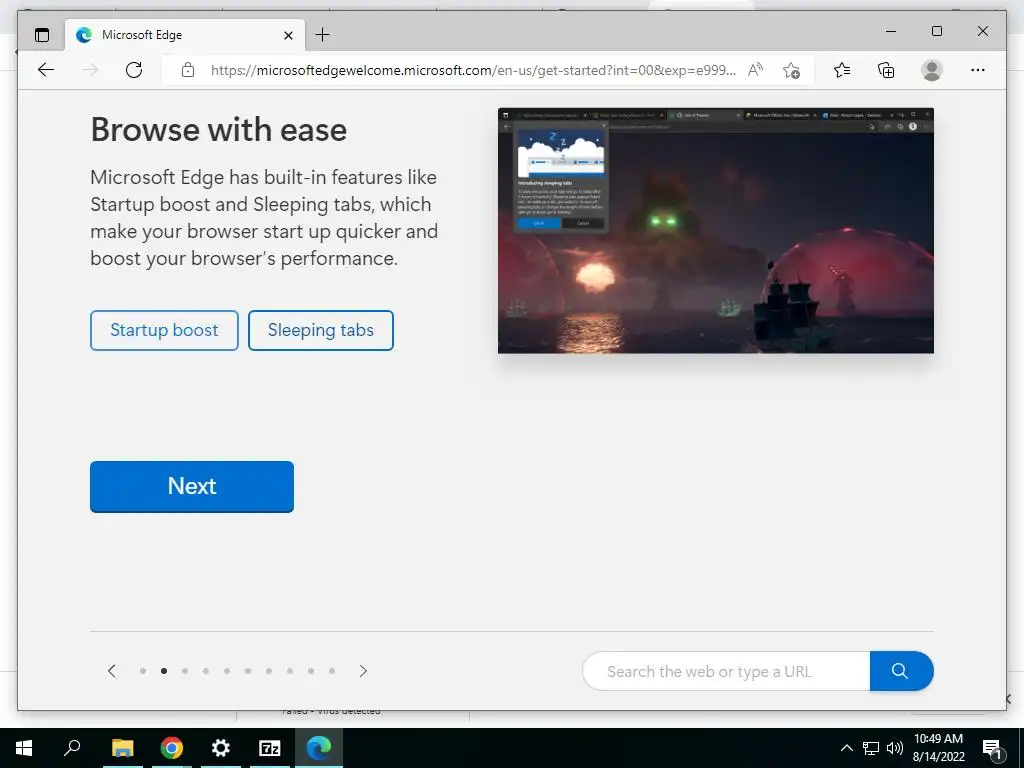Open the profile avatar menu
1024x768 pixels.
[x=932, y=70]
